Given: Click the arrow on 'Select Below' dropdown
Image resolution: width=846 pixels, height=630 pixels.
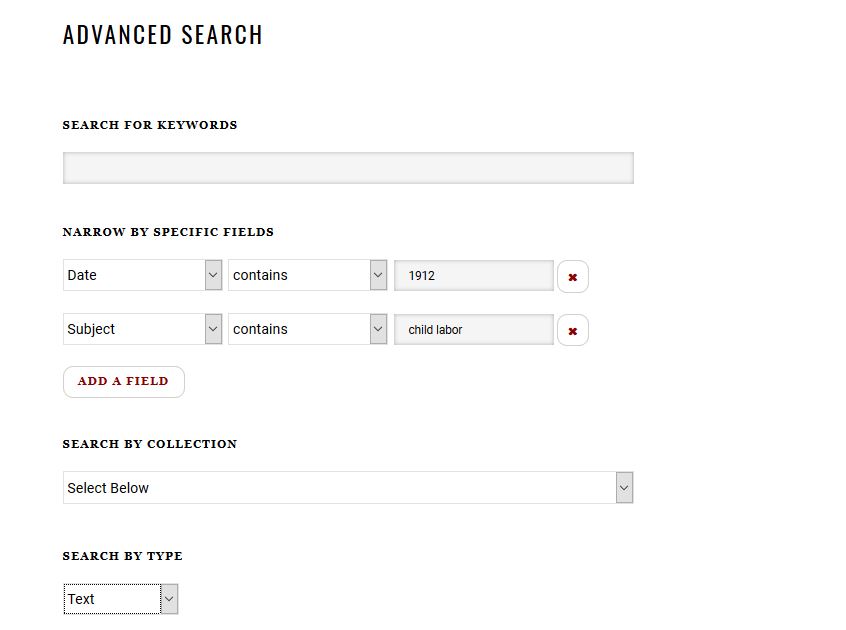Looking at the screenshot, I should click(x=624, y=488).
